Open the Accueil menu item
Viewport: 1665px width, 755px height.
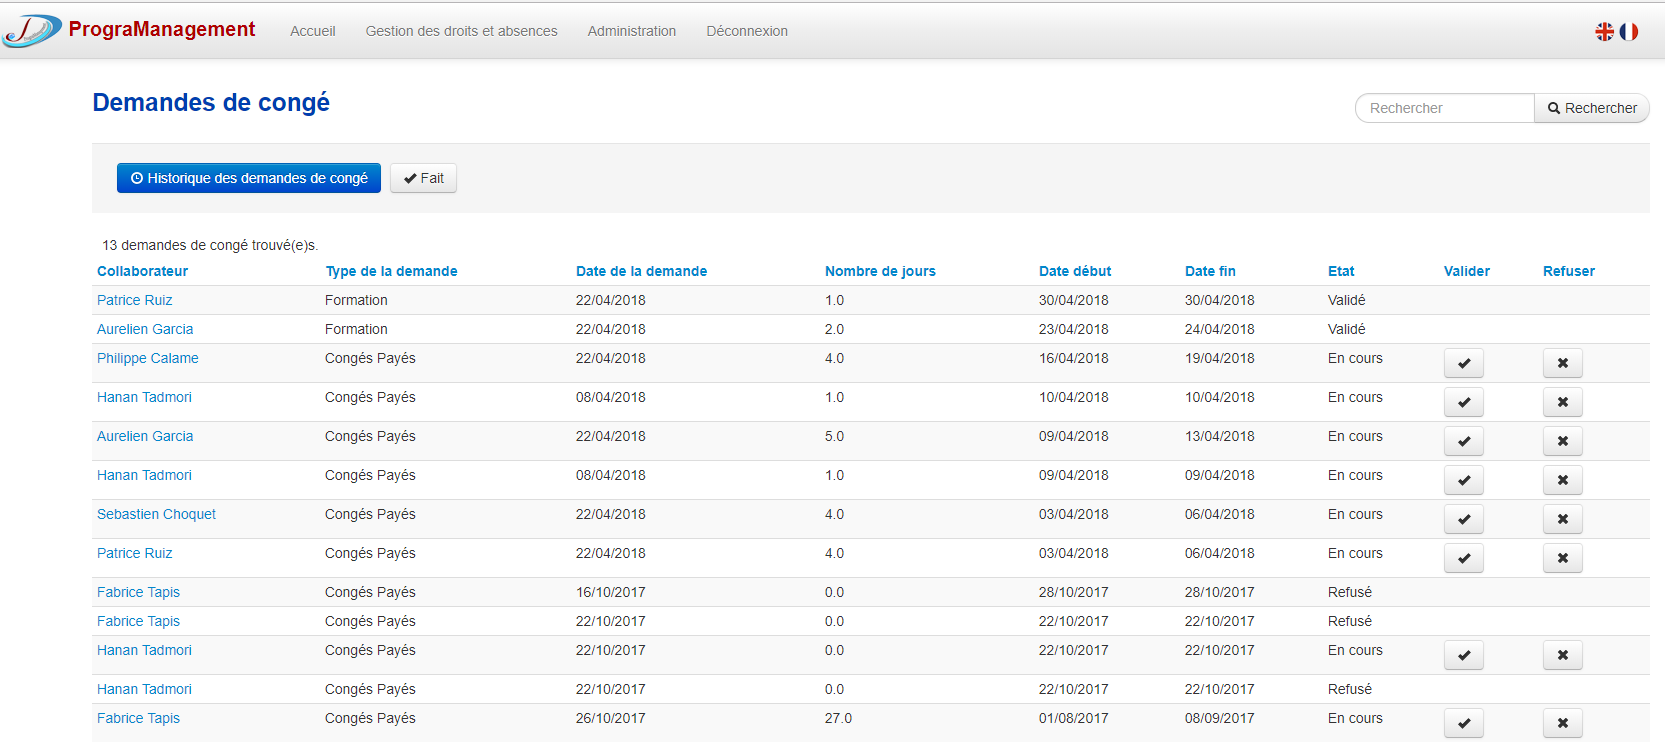[x=313, y=31]
